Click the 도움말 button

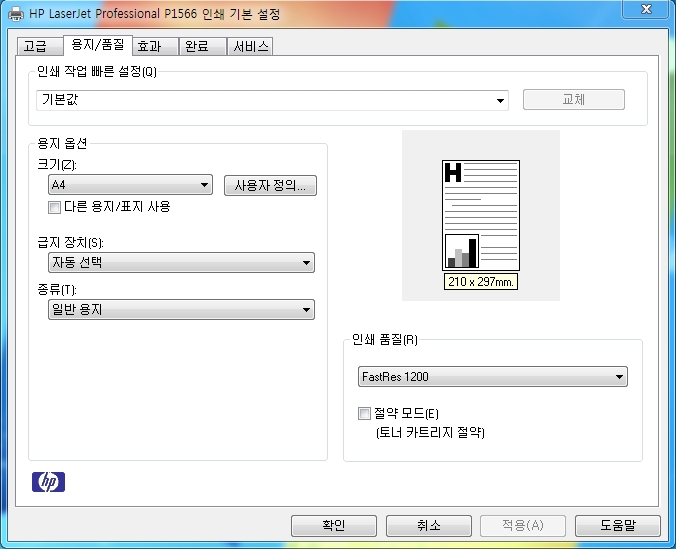(x=618, y=525)
